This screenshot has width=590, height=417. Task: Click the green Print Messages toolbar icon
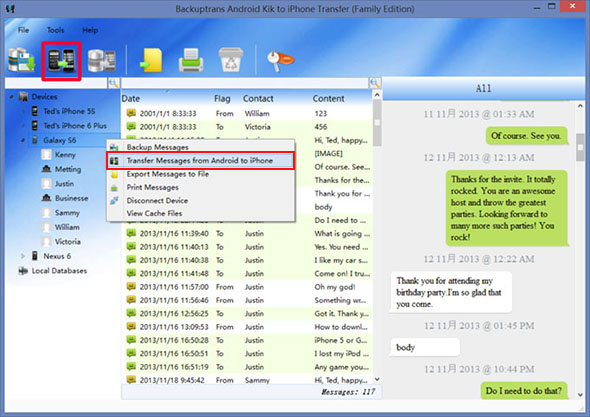pyautogui.click(x=191, y=60)
